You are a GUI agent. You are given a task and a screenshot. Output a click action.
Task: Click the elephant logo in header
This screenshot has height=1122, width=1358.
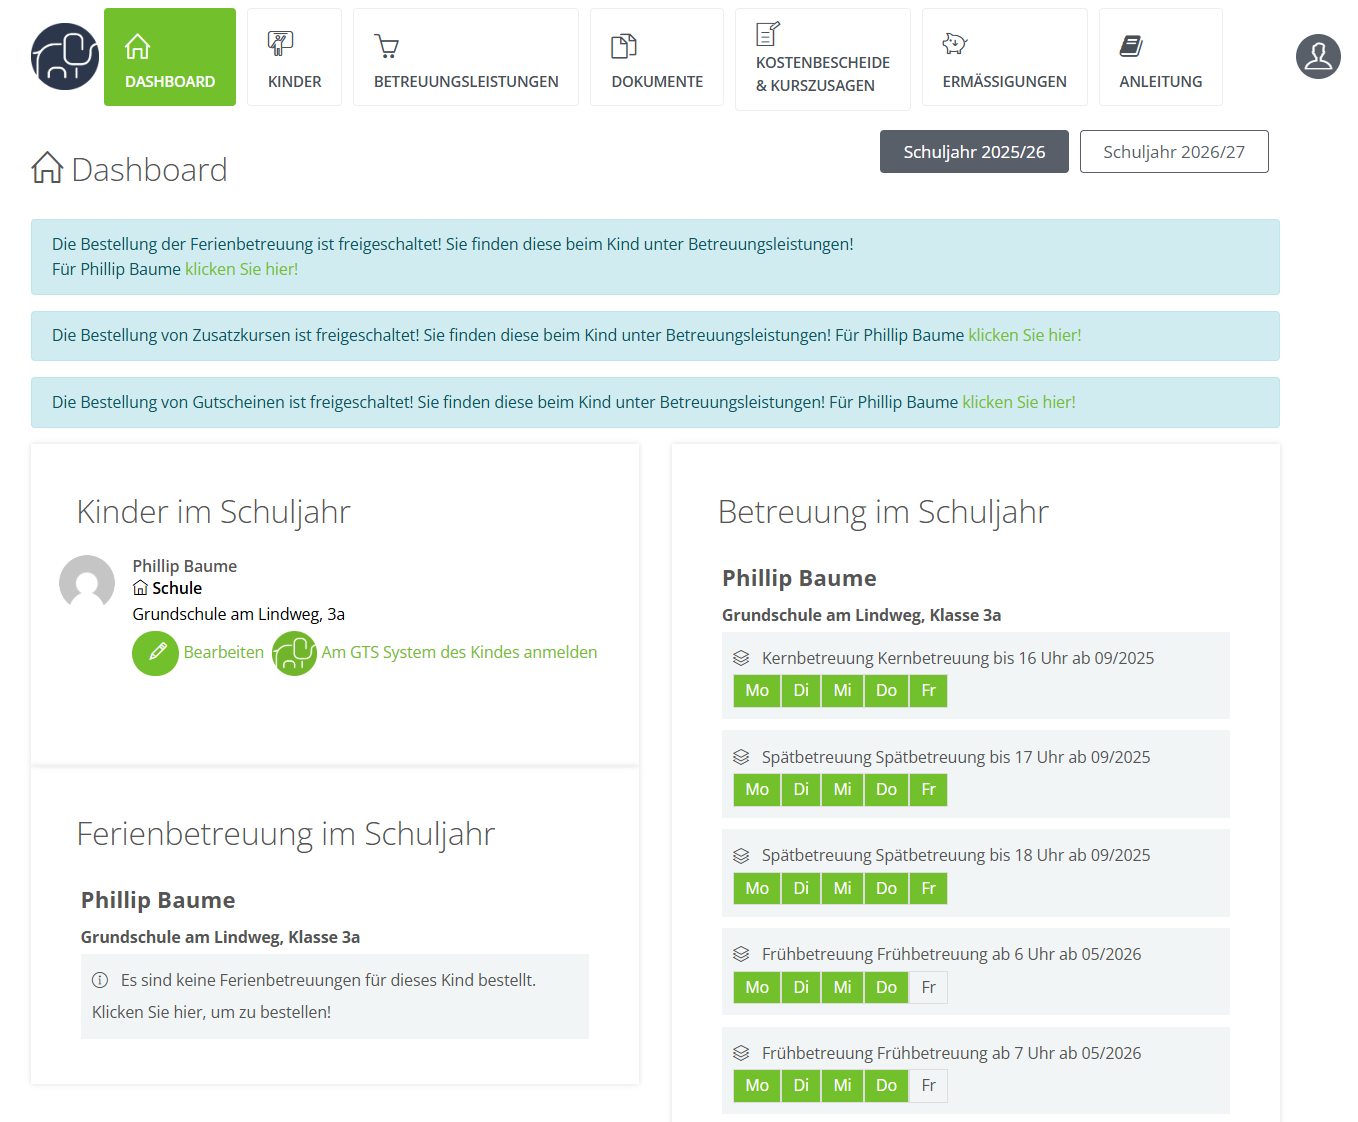click(x=65, y=57)
